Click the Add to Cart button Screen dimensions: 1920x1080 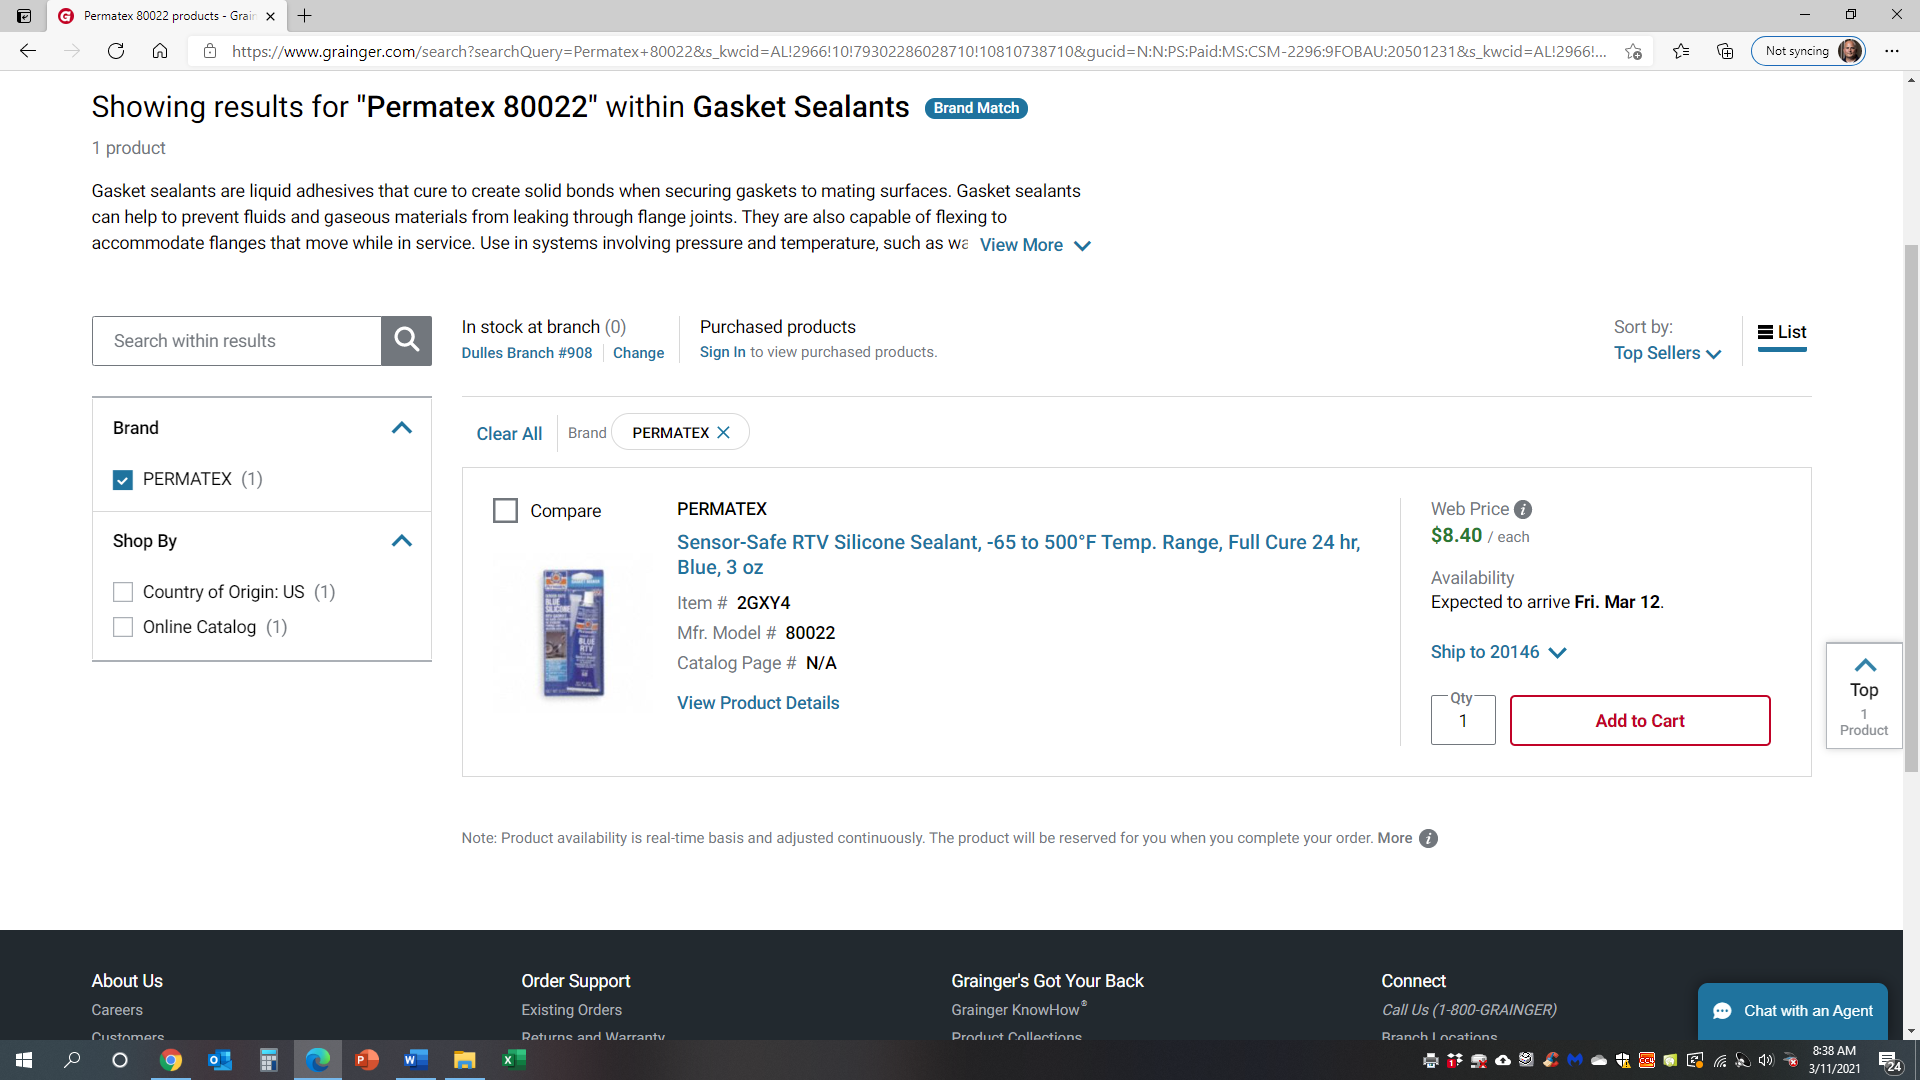coord(1639,721)
